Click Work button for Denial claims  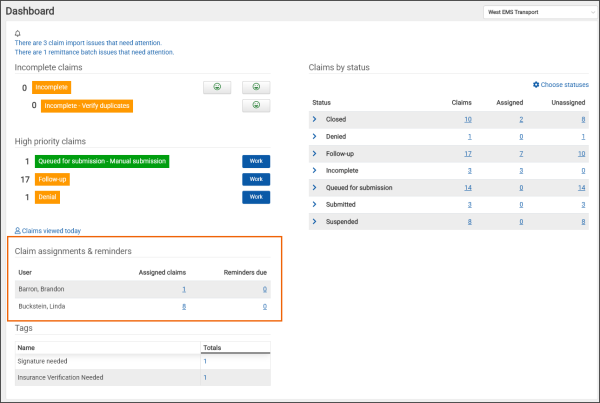pos(256,197)
